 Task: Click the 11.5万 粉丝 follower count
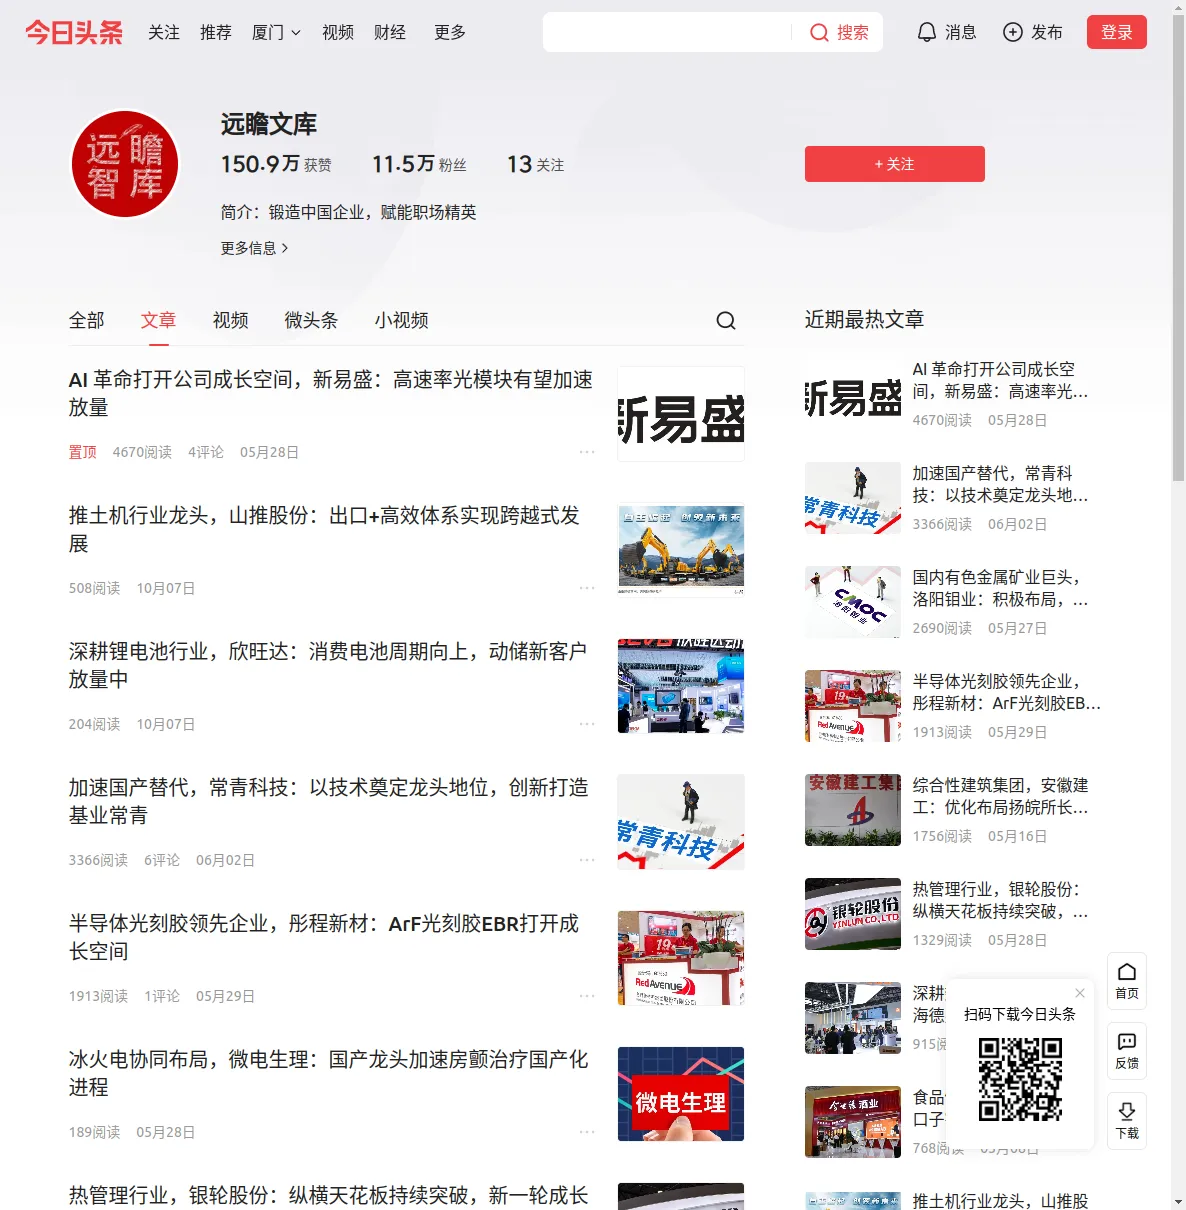click(419, 164)
